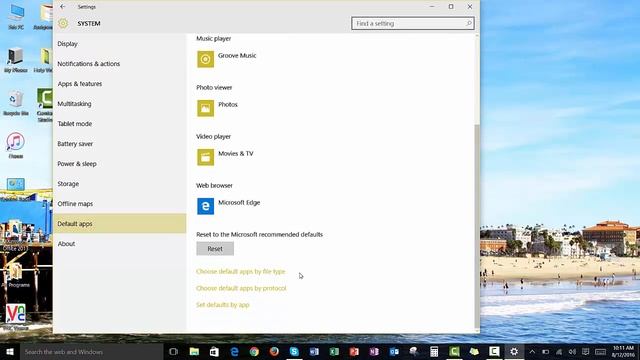Open Outlook from the taskbar

pyautogui.click(x=394, y=351)
